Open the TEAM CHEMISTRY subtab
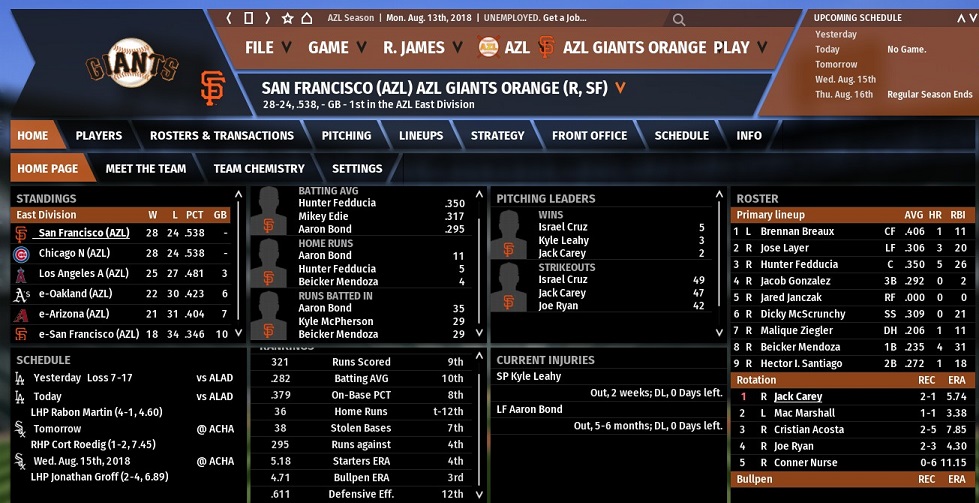The width and height of the screenshot is (979, 503). [x=258, y=168]
